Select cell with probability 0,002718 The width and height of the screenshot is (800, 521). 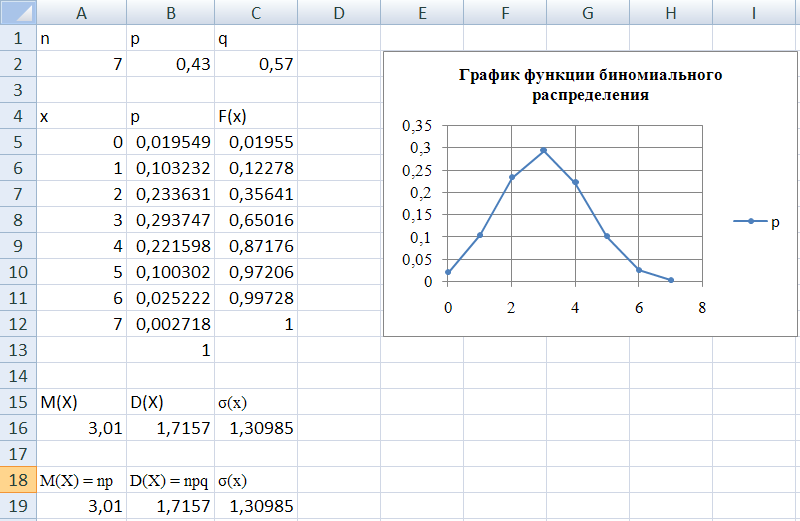click(170, 324)
